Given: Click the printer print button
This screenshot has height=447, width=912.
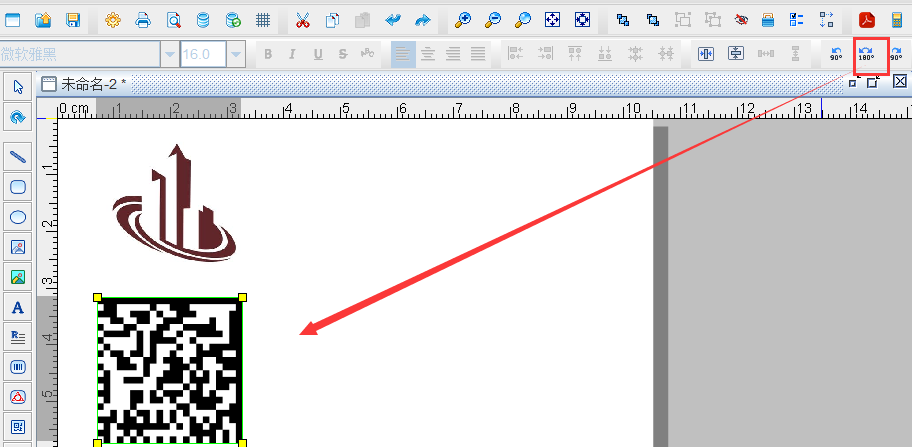Looking at the screenshot, I should pos(143,19).
